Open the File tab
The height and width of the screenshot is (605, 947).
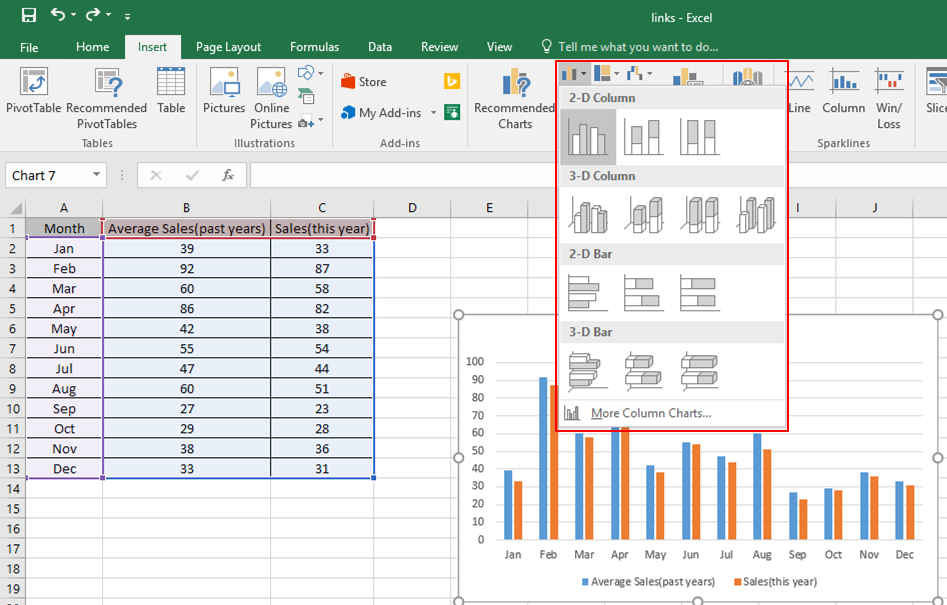coord(28,47)
